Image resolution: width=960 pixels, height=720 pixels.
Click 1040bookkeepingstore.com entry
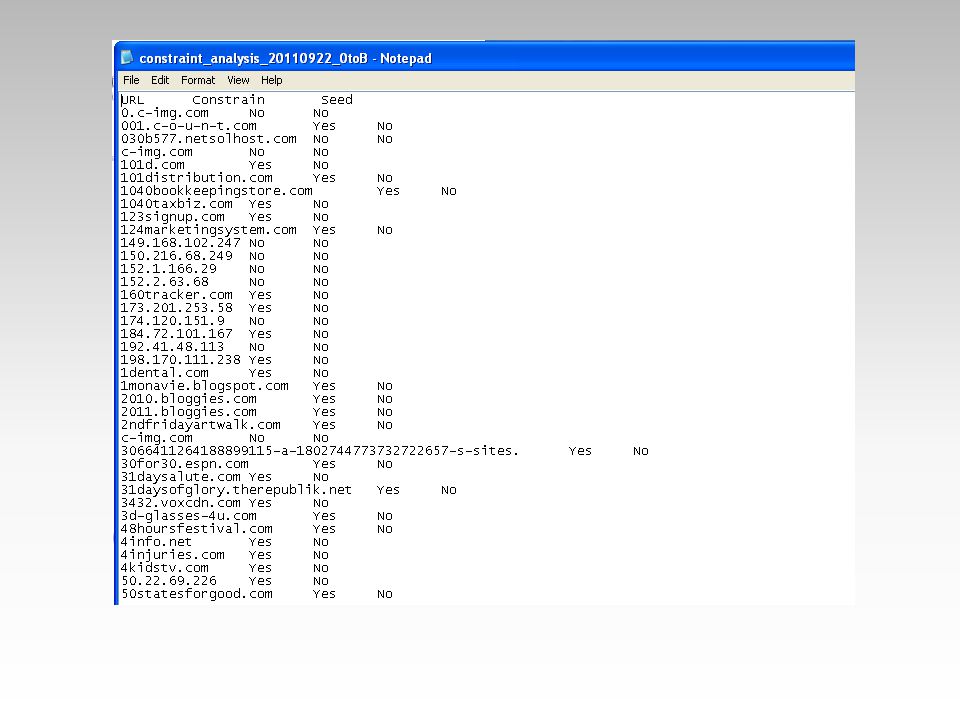[x=217, y=191]
